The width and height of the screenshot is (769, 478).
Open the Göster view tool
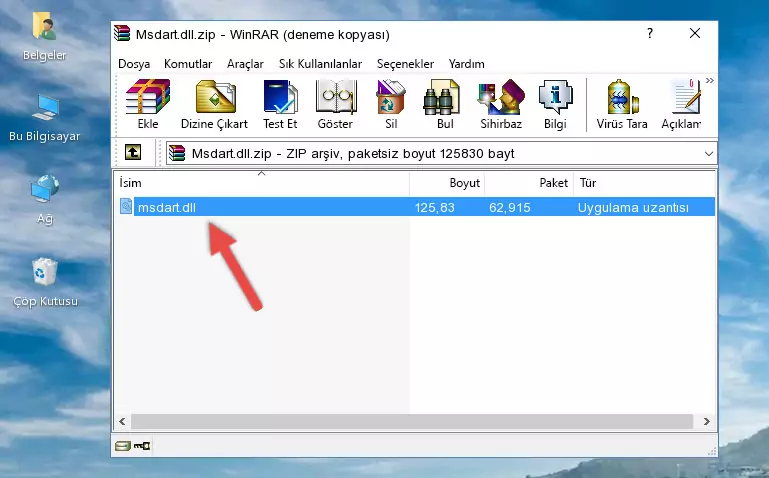(x=335, y=104)
